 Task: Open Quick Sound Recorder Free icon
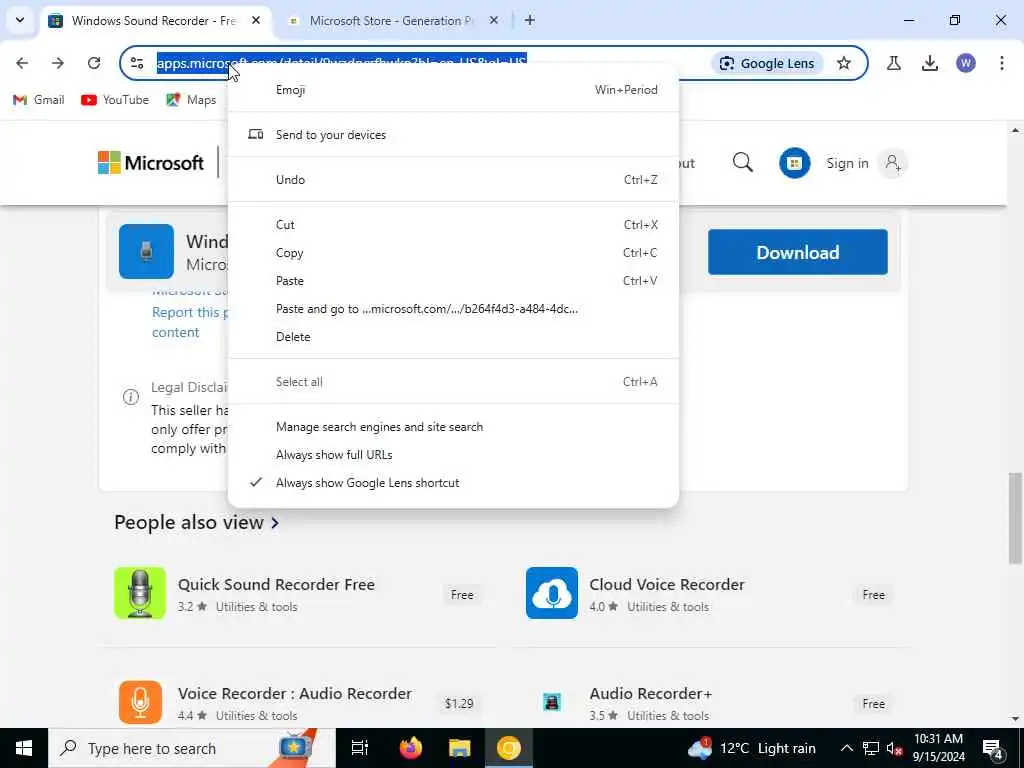pyautogui.click(x=140, y=593)
